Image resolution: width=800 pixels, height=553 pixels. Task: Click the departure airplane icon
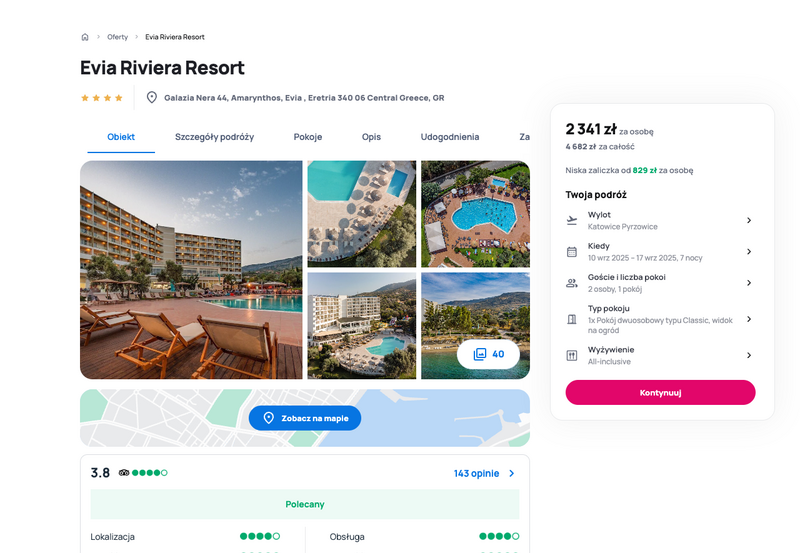coord(572,220)
